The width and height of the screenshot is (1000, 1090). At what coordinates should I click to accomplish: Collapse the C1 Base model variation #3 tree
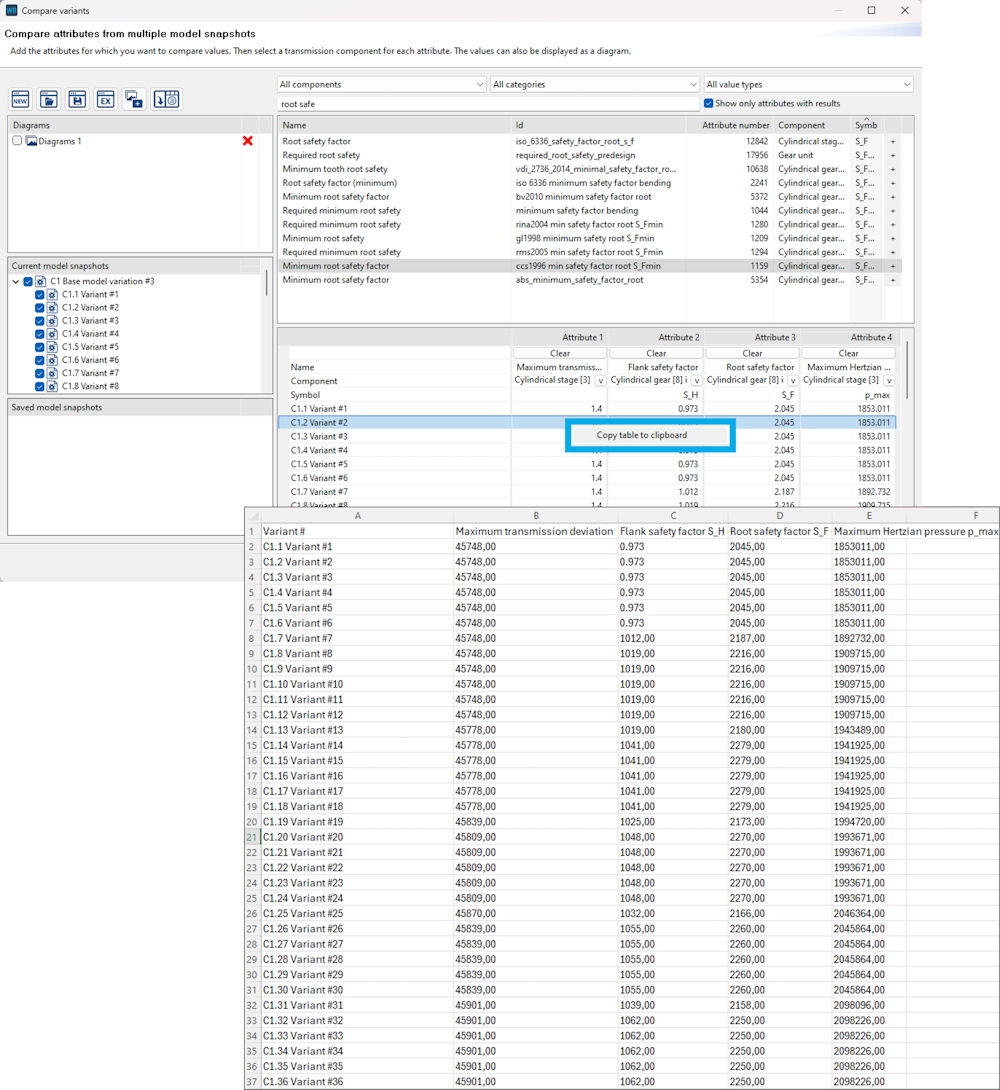click(x=14, y=281)
